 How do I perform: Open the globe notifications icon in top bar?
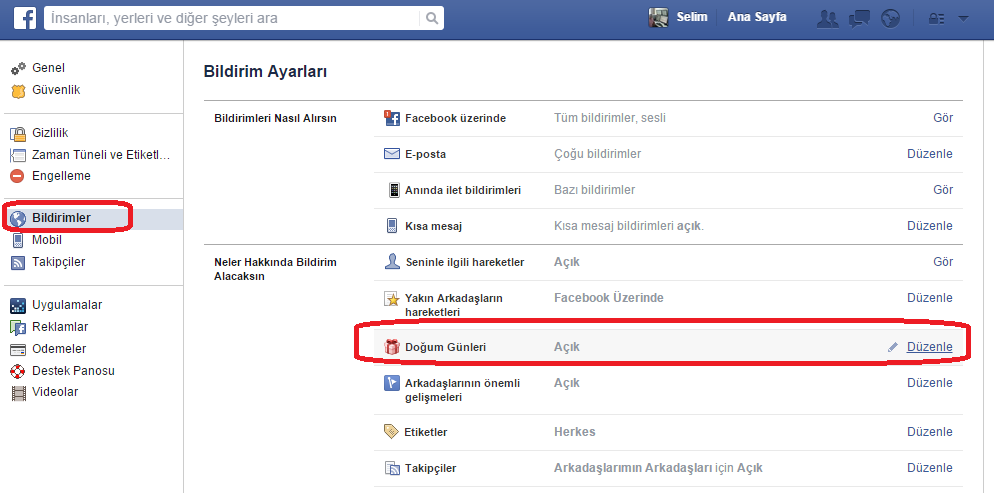tap(891, 18)
